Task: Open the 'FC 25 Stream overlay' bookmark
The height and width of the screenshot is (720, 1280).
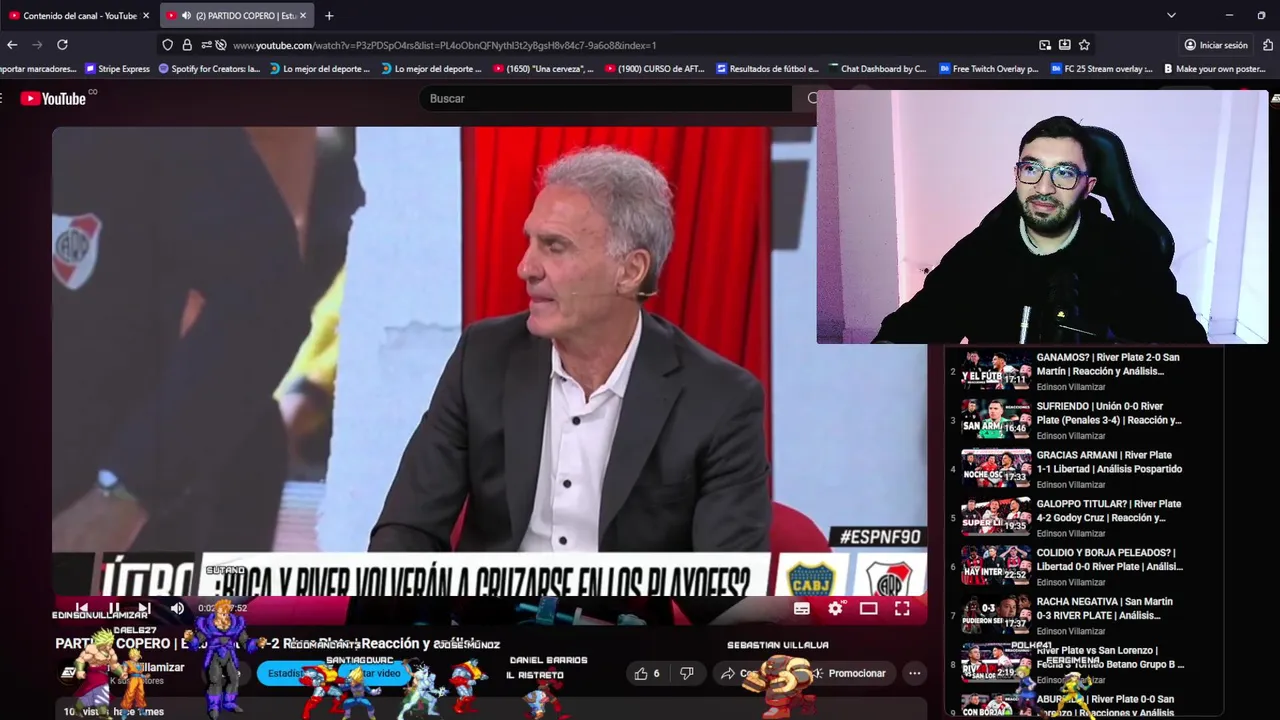Action: (x=1101, y=69)
